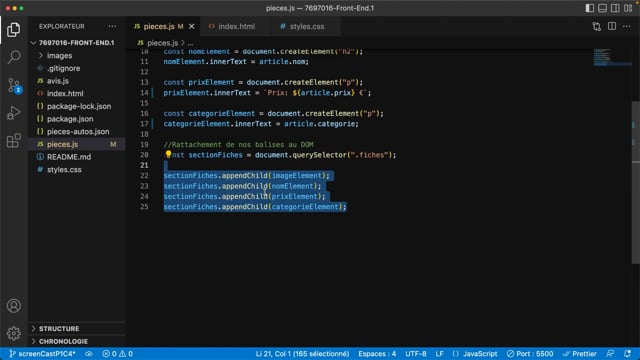Click the M modified badge beside pieces.js
The height and width of the screenshot is (360, 640).
[x=113, y=144]
